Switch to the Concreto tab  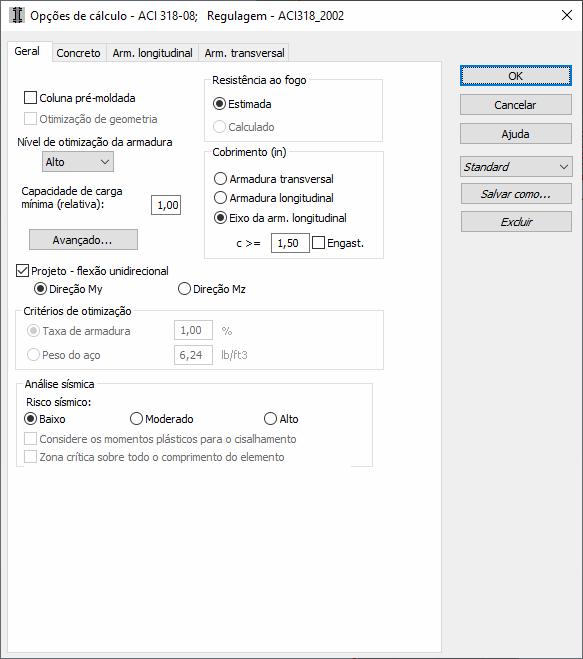click(79, 53)
